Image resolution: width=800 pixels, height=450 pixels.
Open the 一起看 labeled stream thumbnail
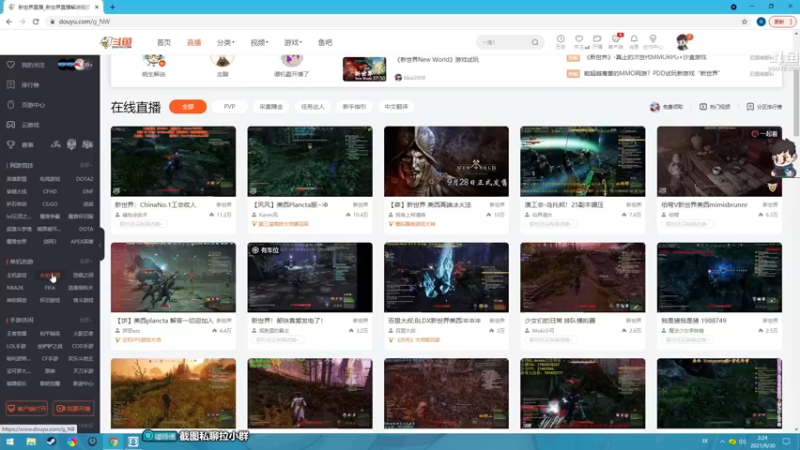pos(719,161)
